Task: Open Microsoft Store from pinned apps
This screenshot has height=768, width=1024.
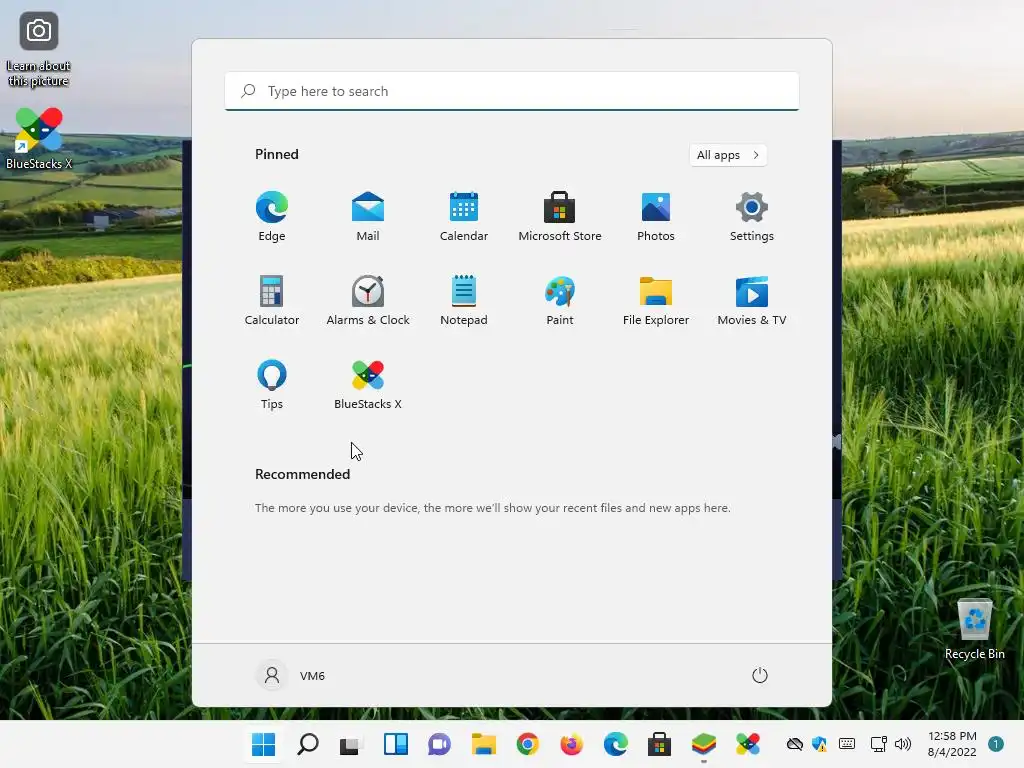Action: click(560, 216)
